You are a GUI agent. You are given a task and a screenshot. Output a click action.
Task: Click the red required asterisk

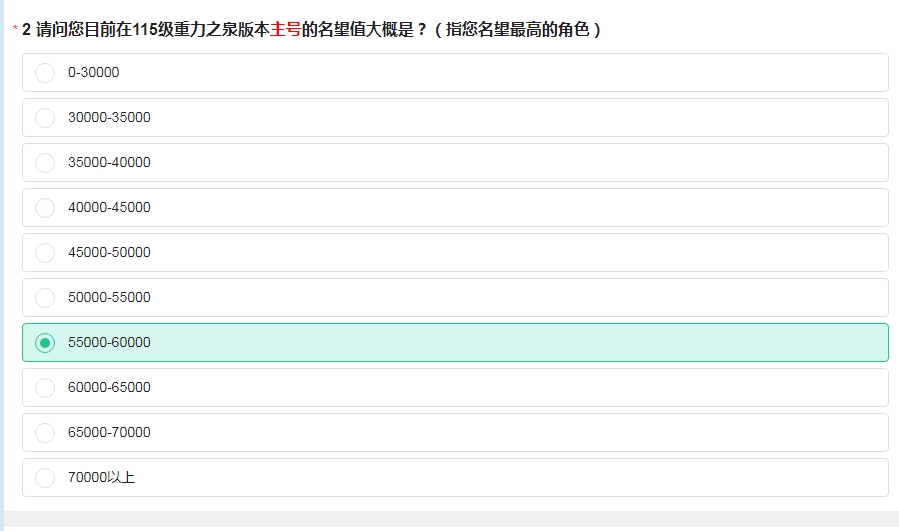[15, 28]
